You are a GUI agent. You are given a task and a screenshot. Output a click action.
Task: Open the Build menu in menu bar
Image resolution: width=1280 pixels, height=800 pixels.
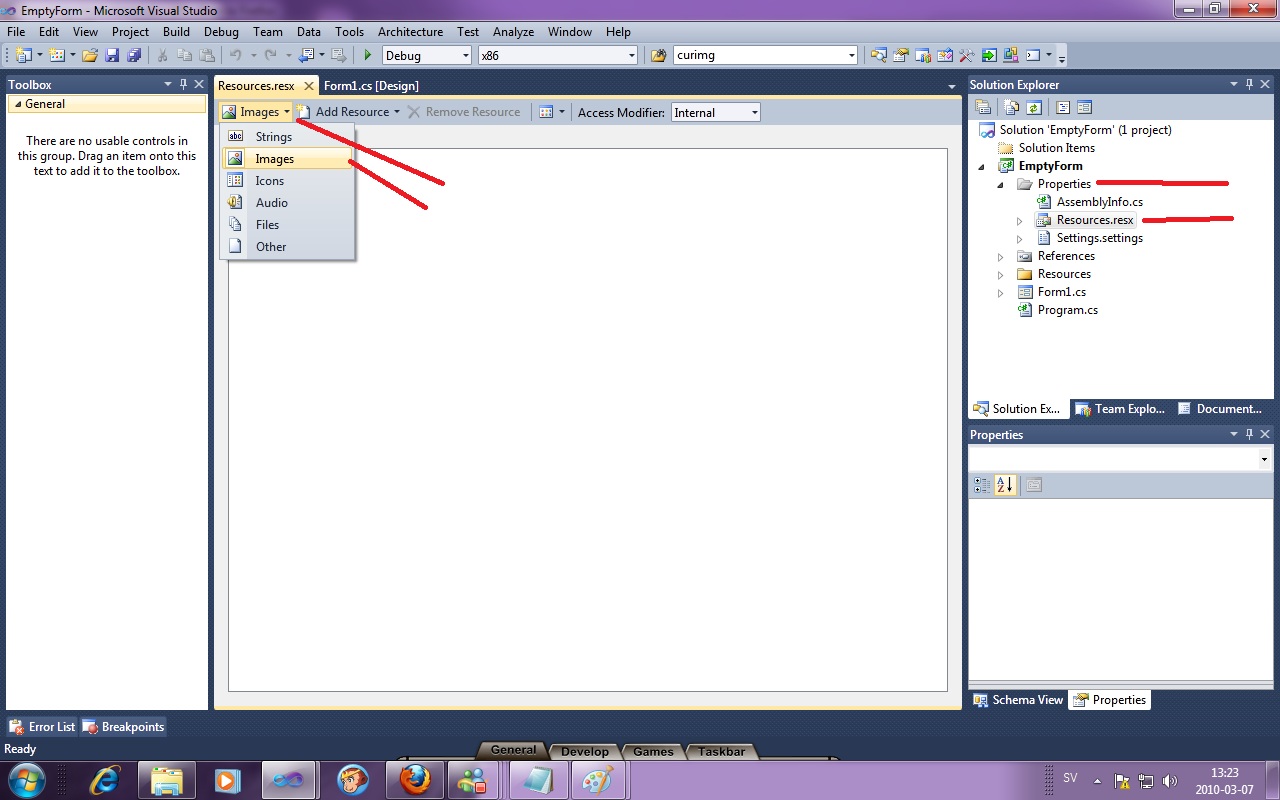(x=176, y=32)
